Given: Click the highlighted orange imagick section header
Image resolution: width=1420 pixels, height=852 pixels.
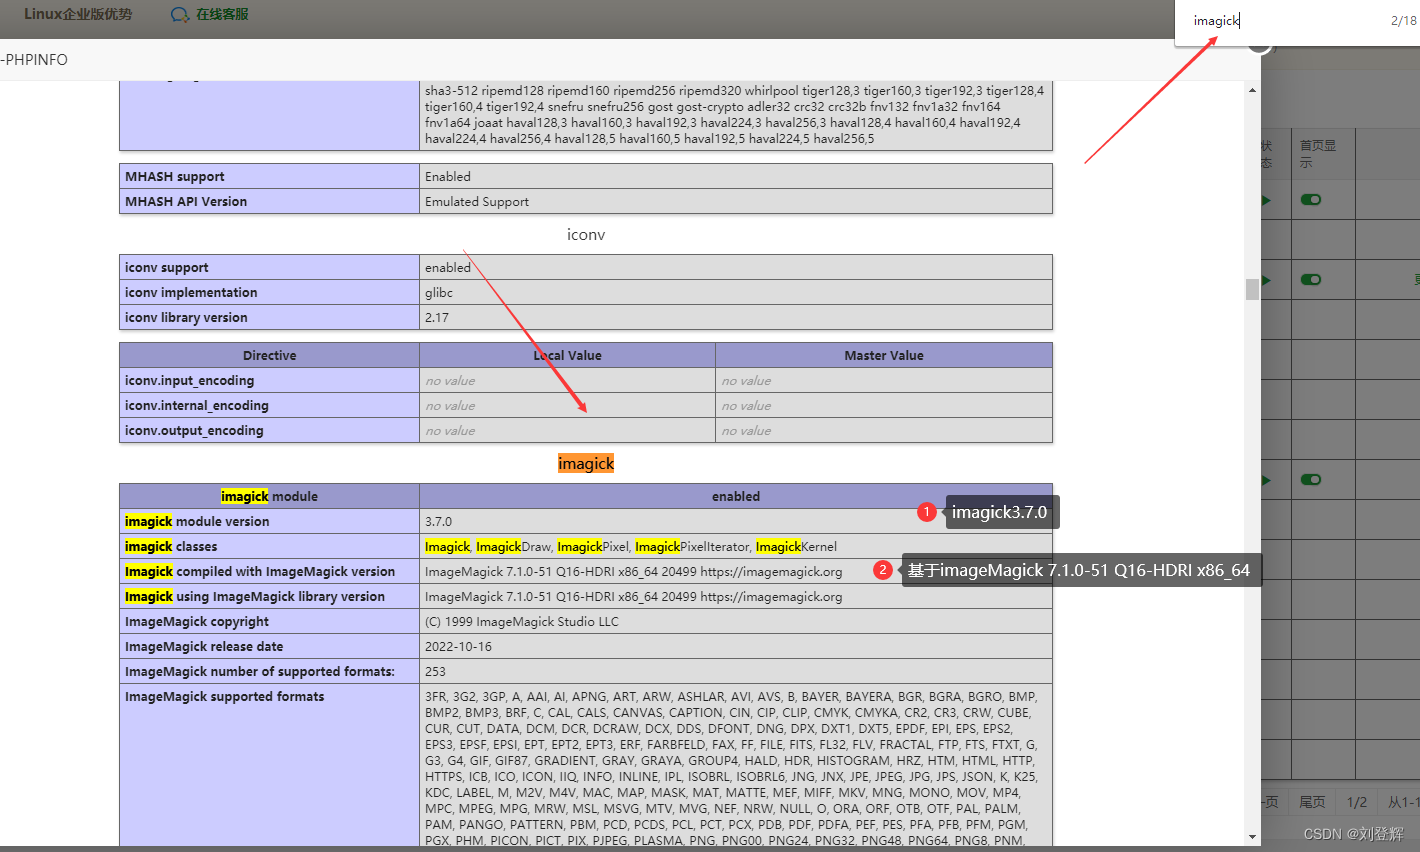Looking at the screenshot, I should [585, 463].
